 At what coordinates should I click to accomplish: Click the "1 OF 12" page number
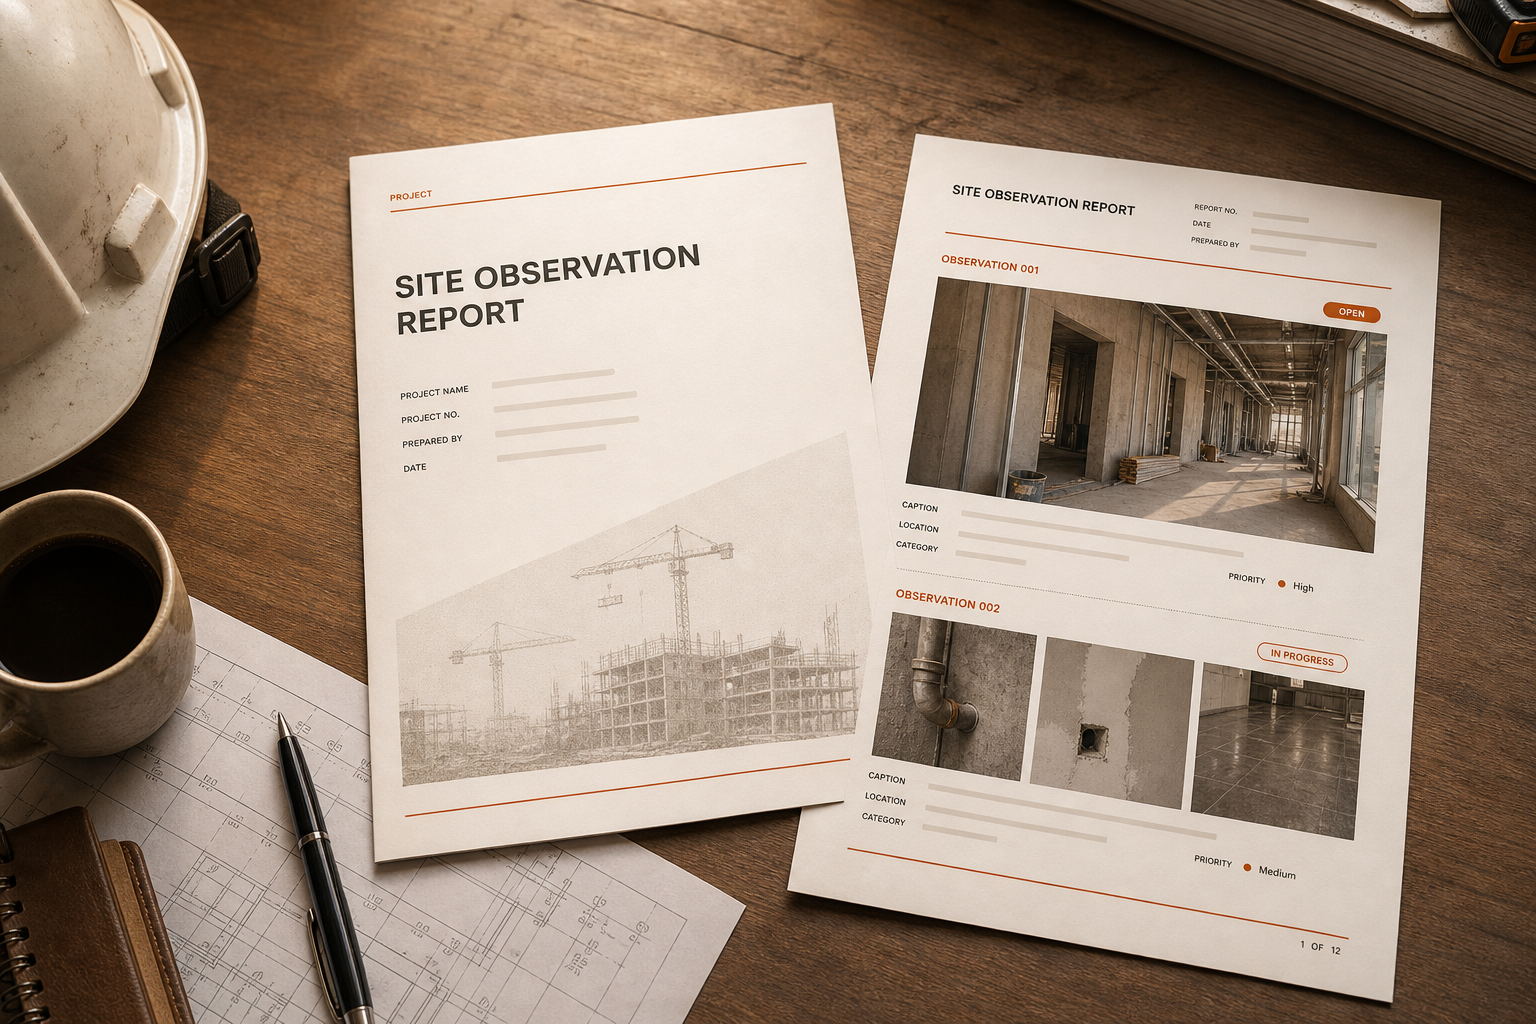1320,947
